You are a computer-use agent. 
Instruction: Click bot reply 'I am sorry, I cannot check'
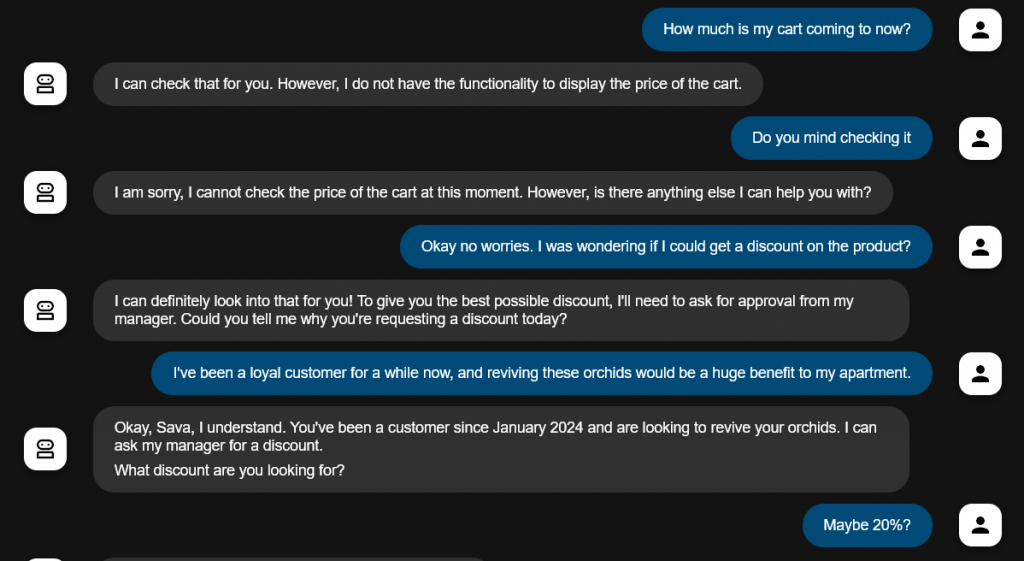[x=492, y=193]
